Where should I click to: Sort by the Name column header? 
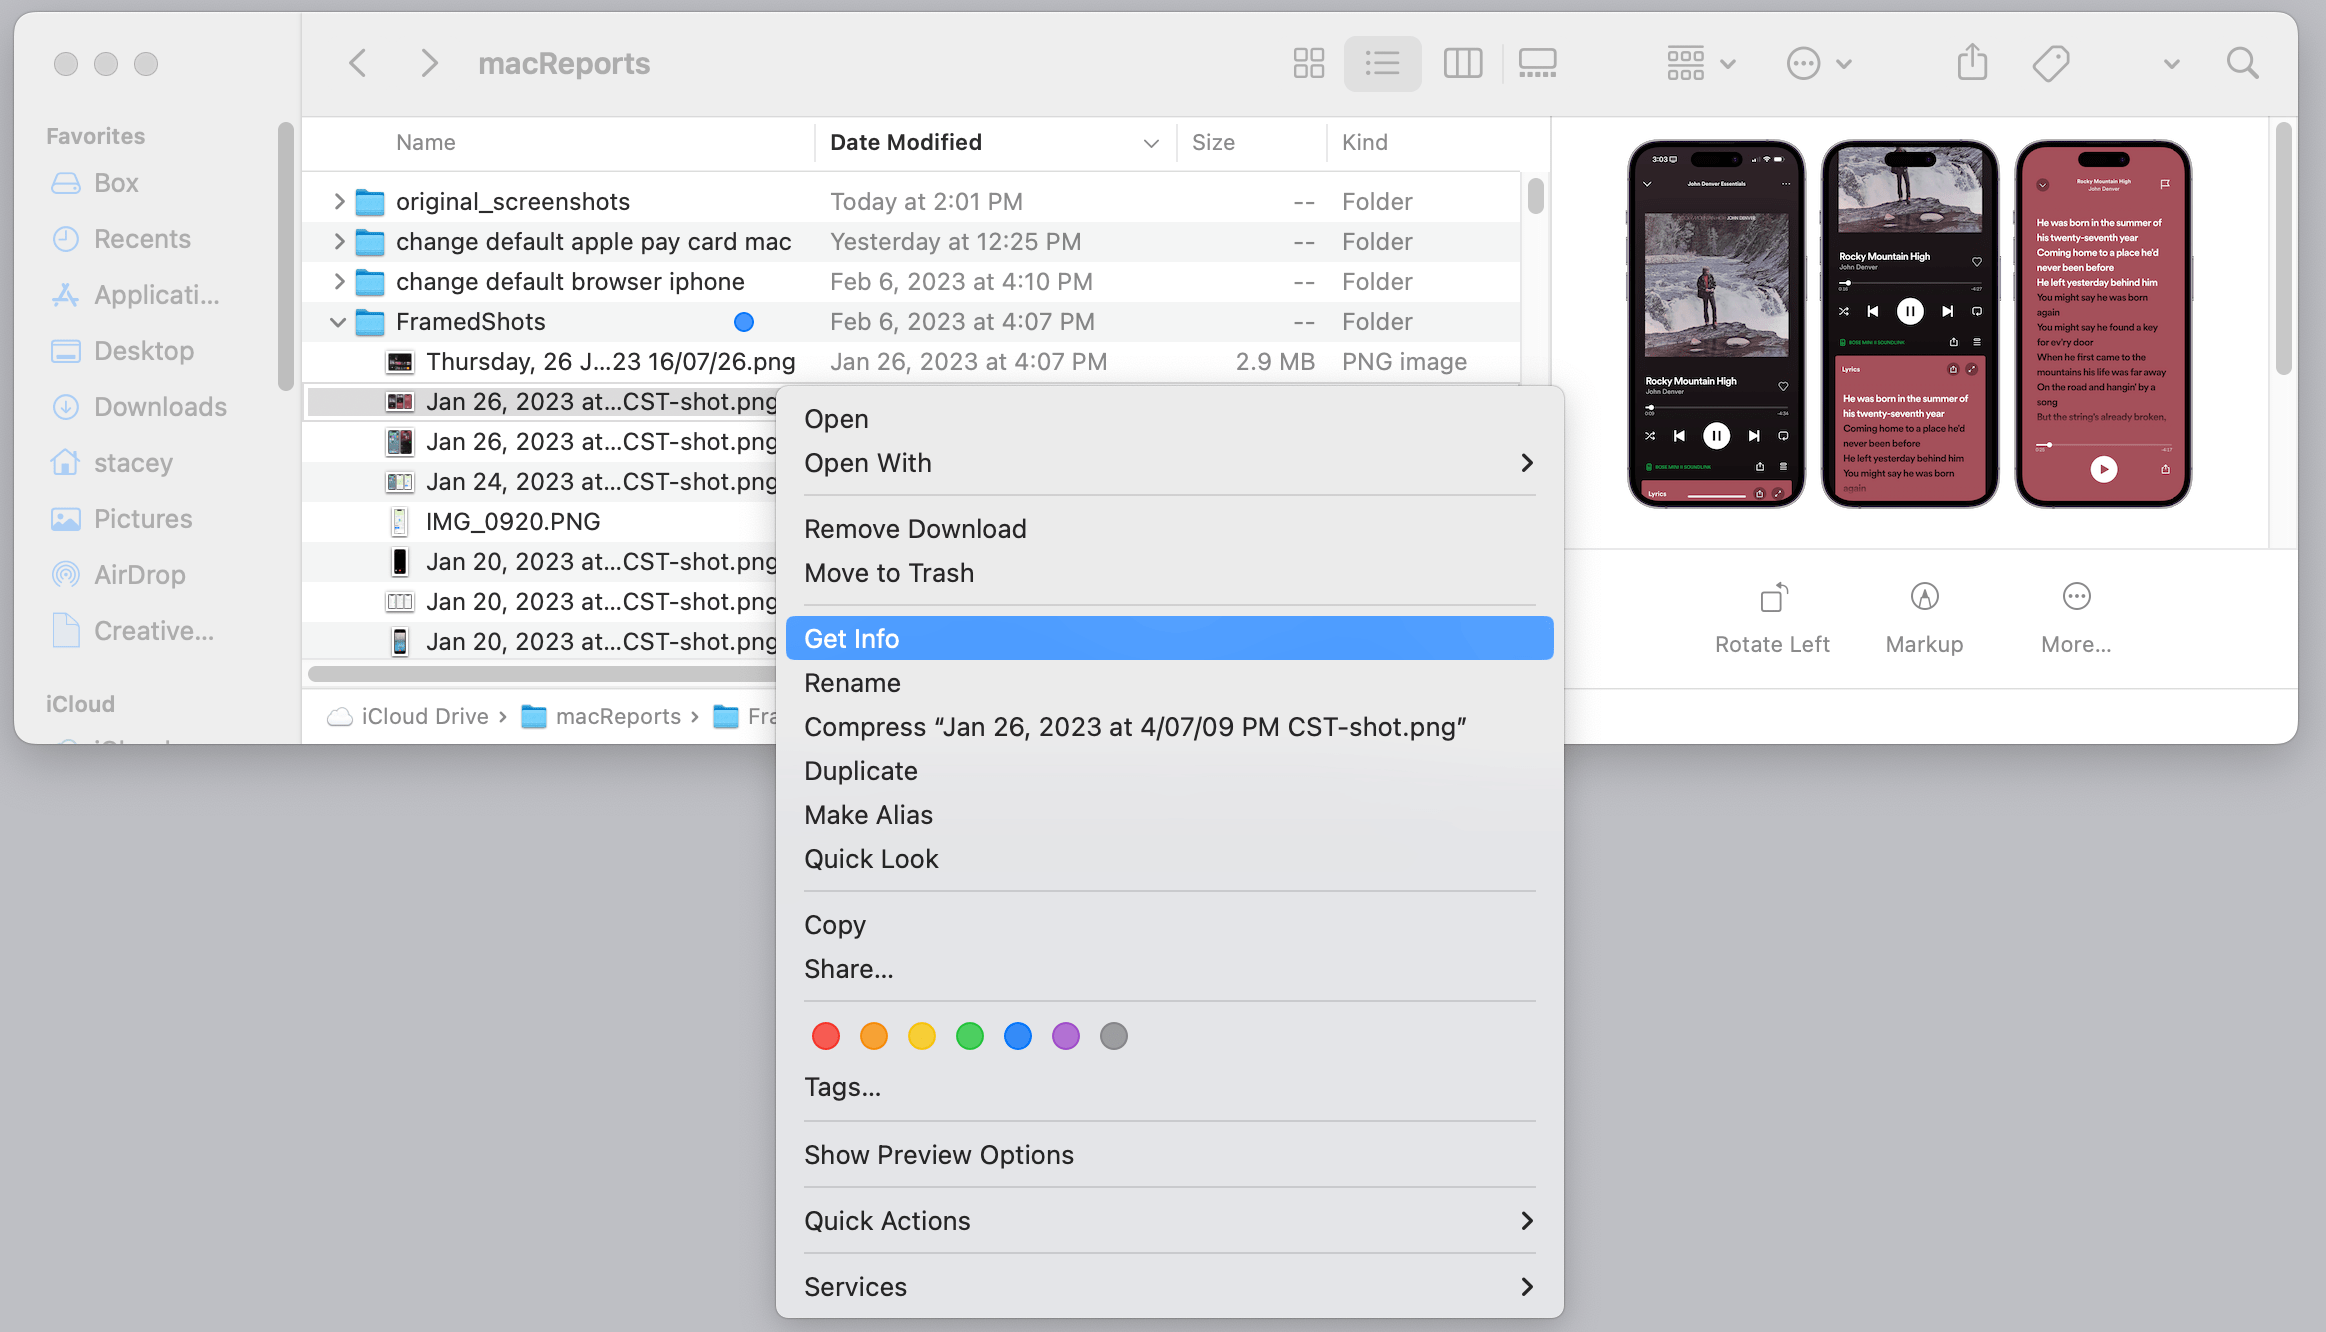pos(560,143)
